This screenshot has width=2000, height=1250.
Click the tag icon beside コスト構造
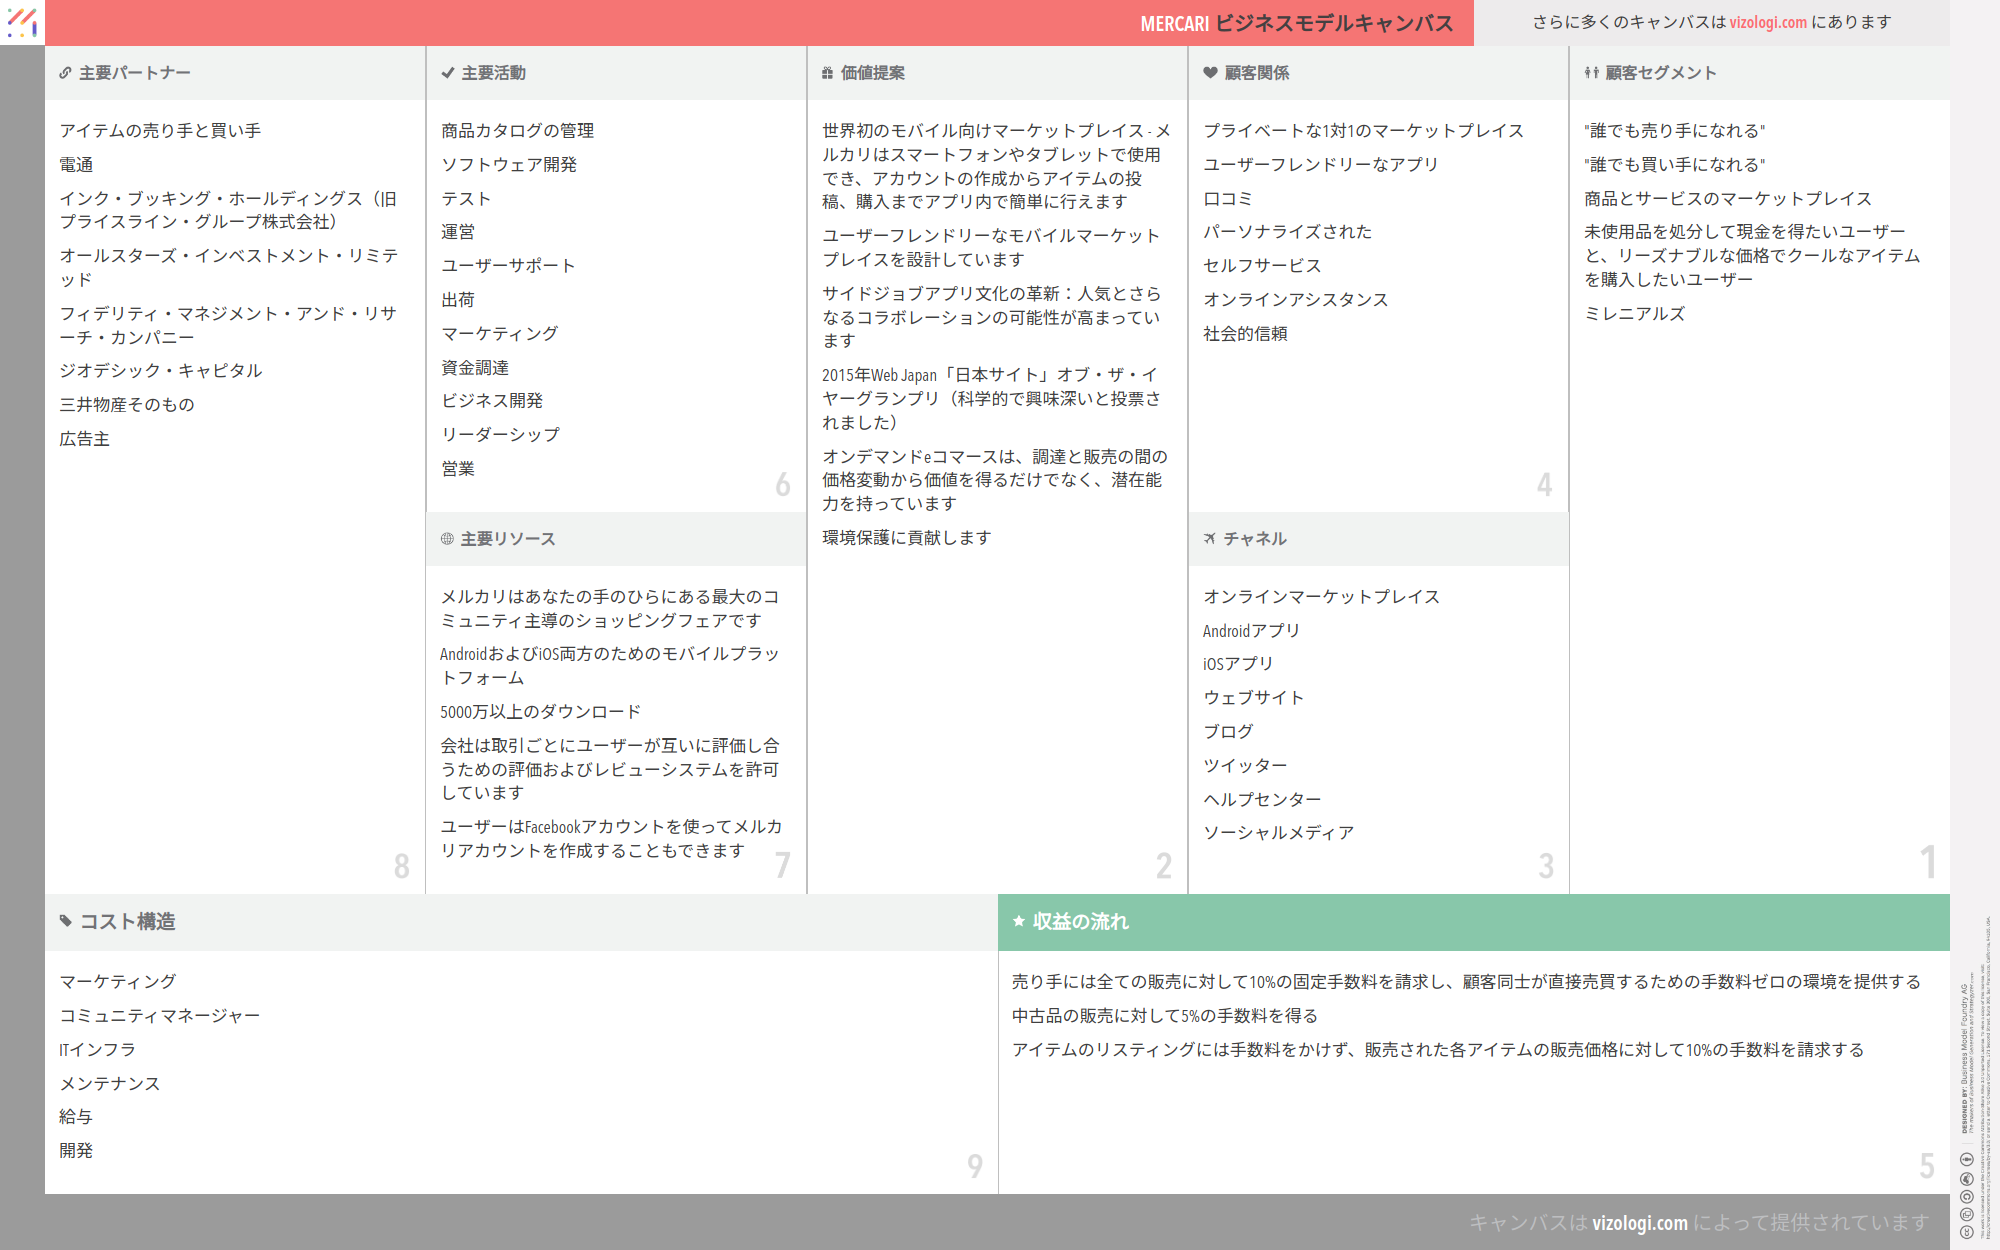click(66, 921)
